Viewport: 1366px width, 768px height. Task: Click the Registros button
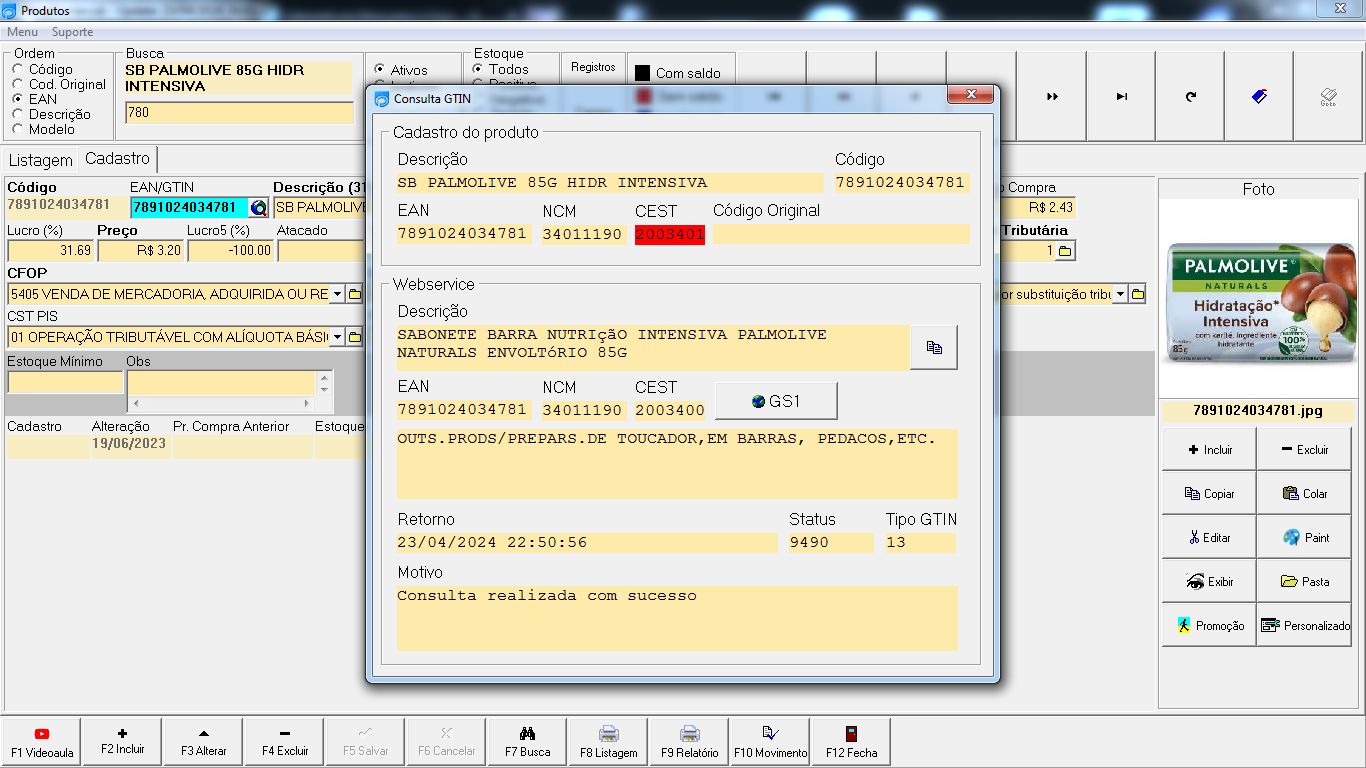[x=593, y=67]
